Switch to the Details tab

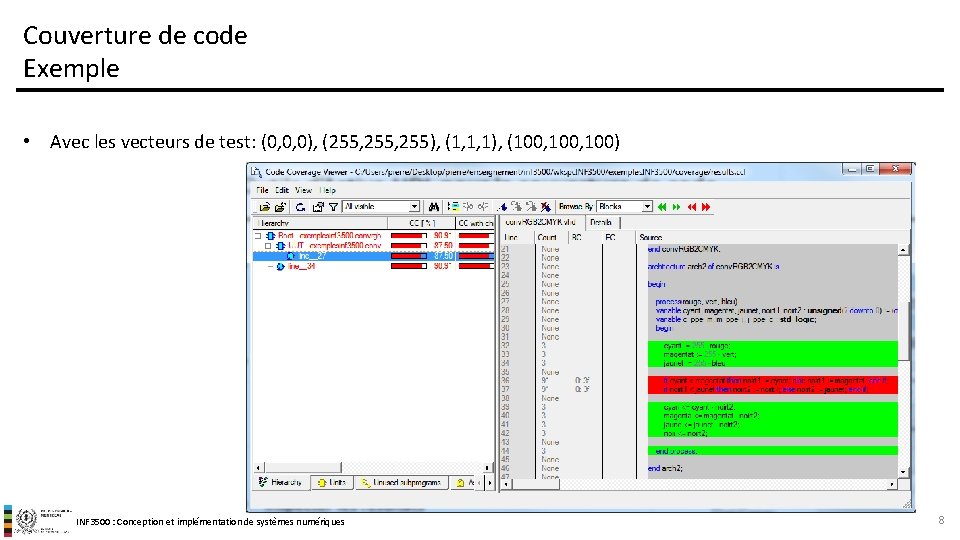pyautogui.click(x=601, y=222)
